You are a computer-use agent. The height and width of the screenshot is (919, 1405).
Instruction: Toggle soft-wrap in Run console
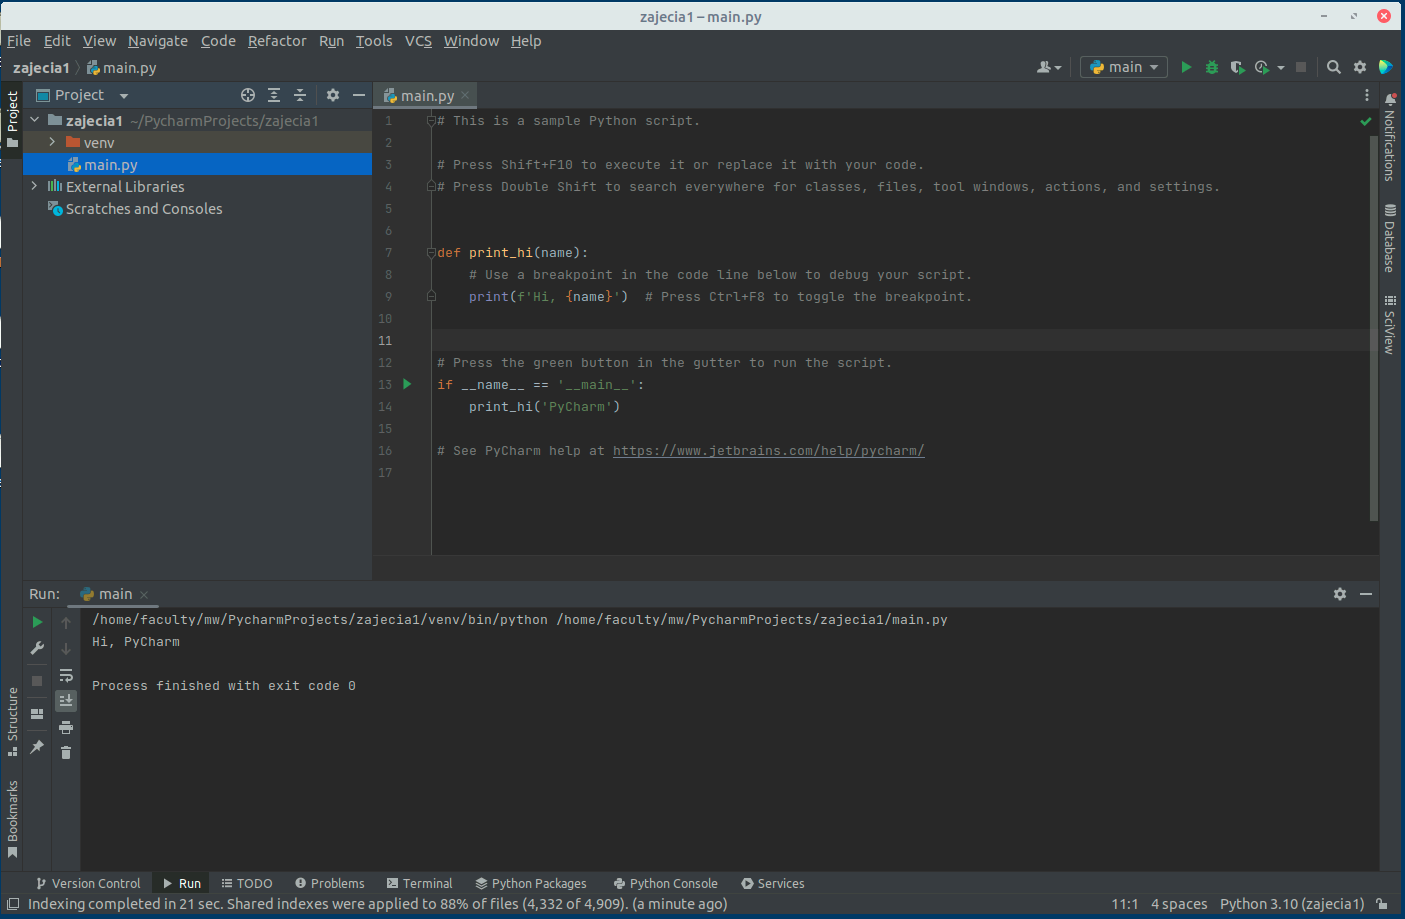[66, 675]
